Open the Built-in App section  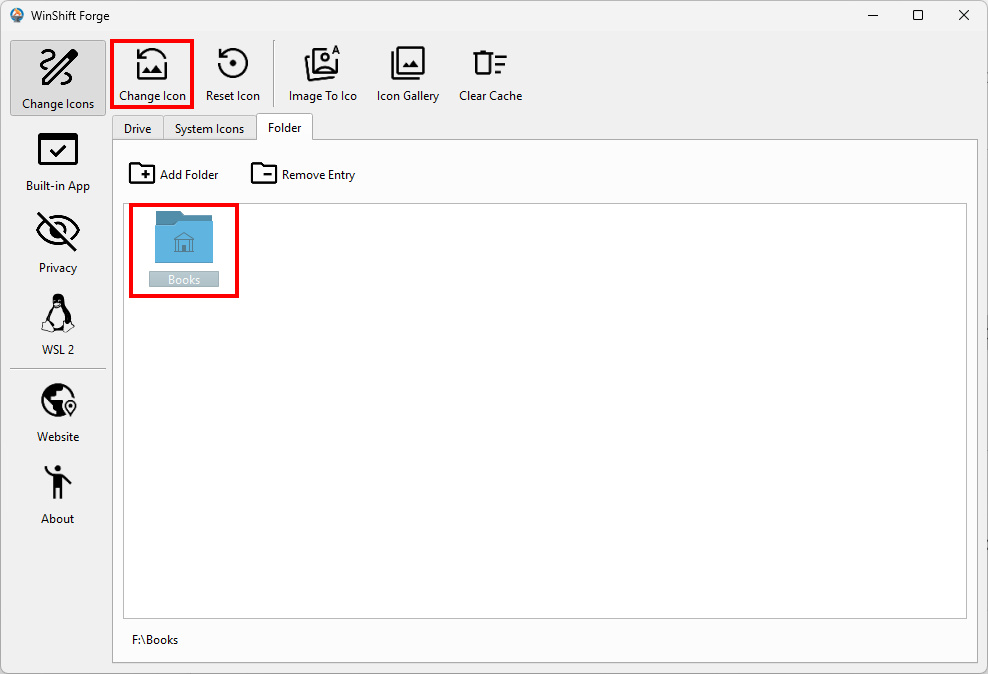tap(58, 161)
